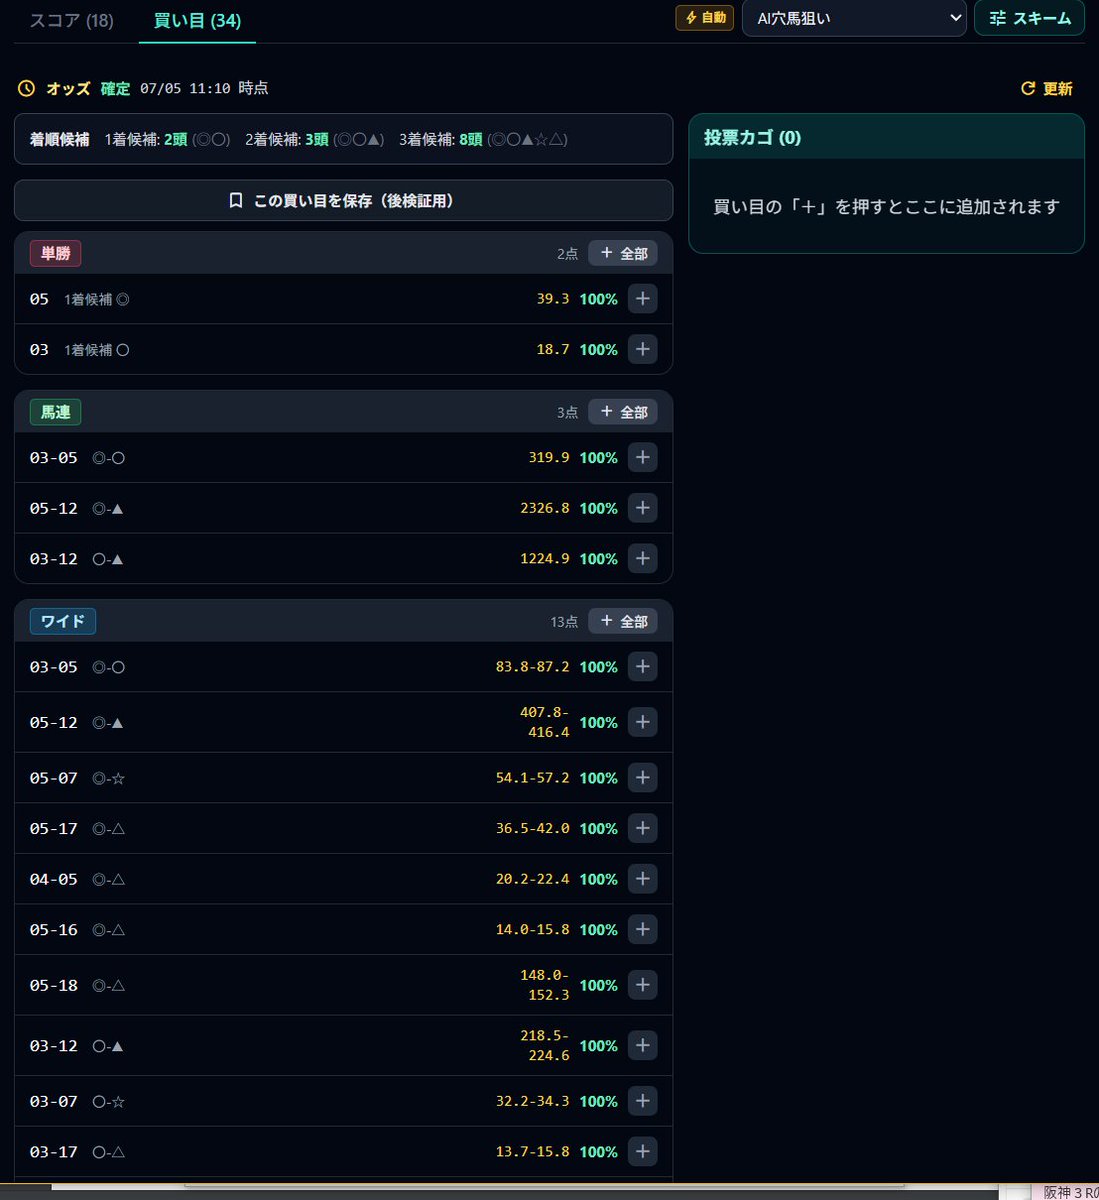Switch to the 買い目 (34) tab
The image size is (1099, 1200).
pyautogui.click(x=197, y=20)
